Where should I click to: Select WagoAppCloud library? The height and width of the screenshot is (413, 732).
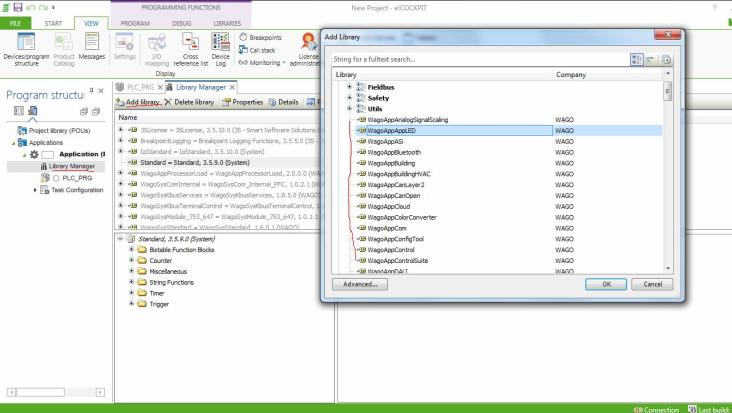389,206
